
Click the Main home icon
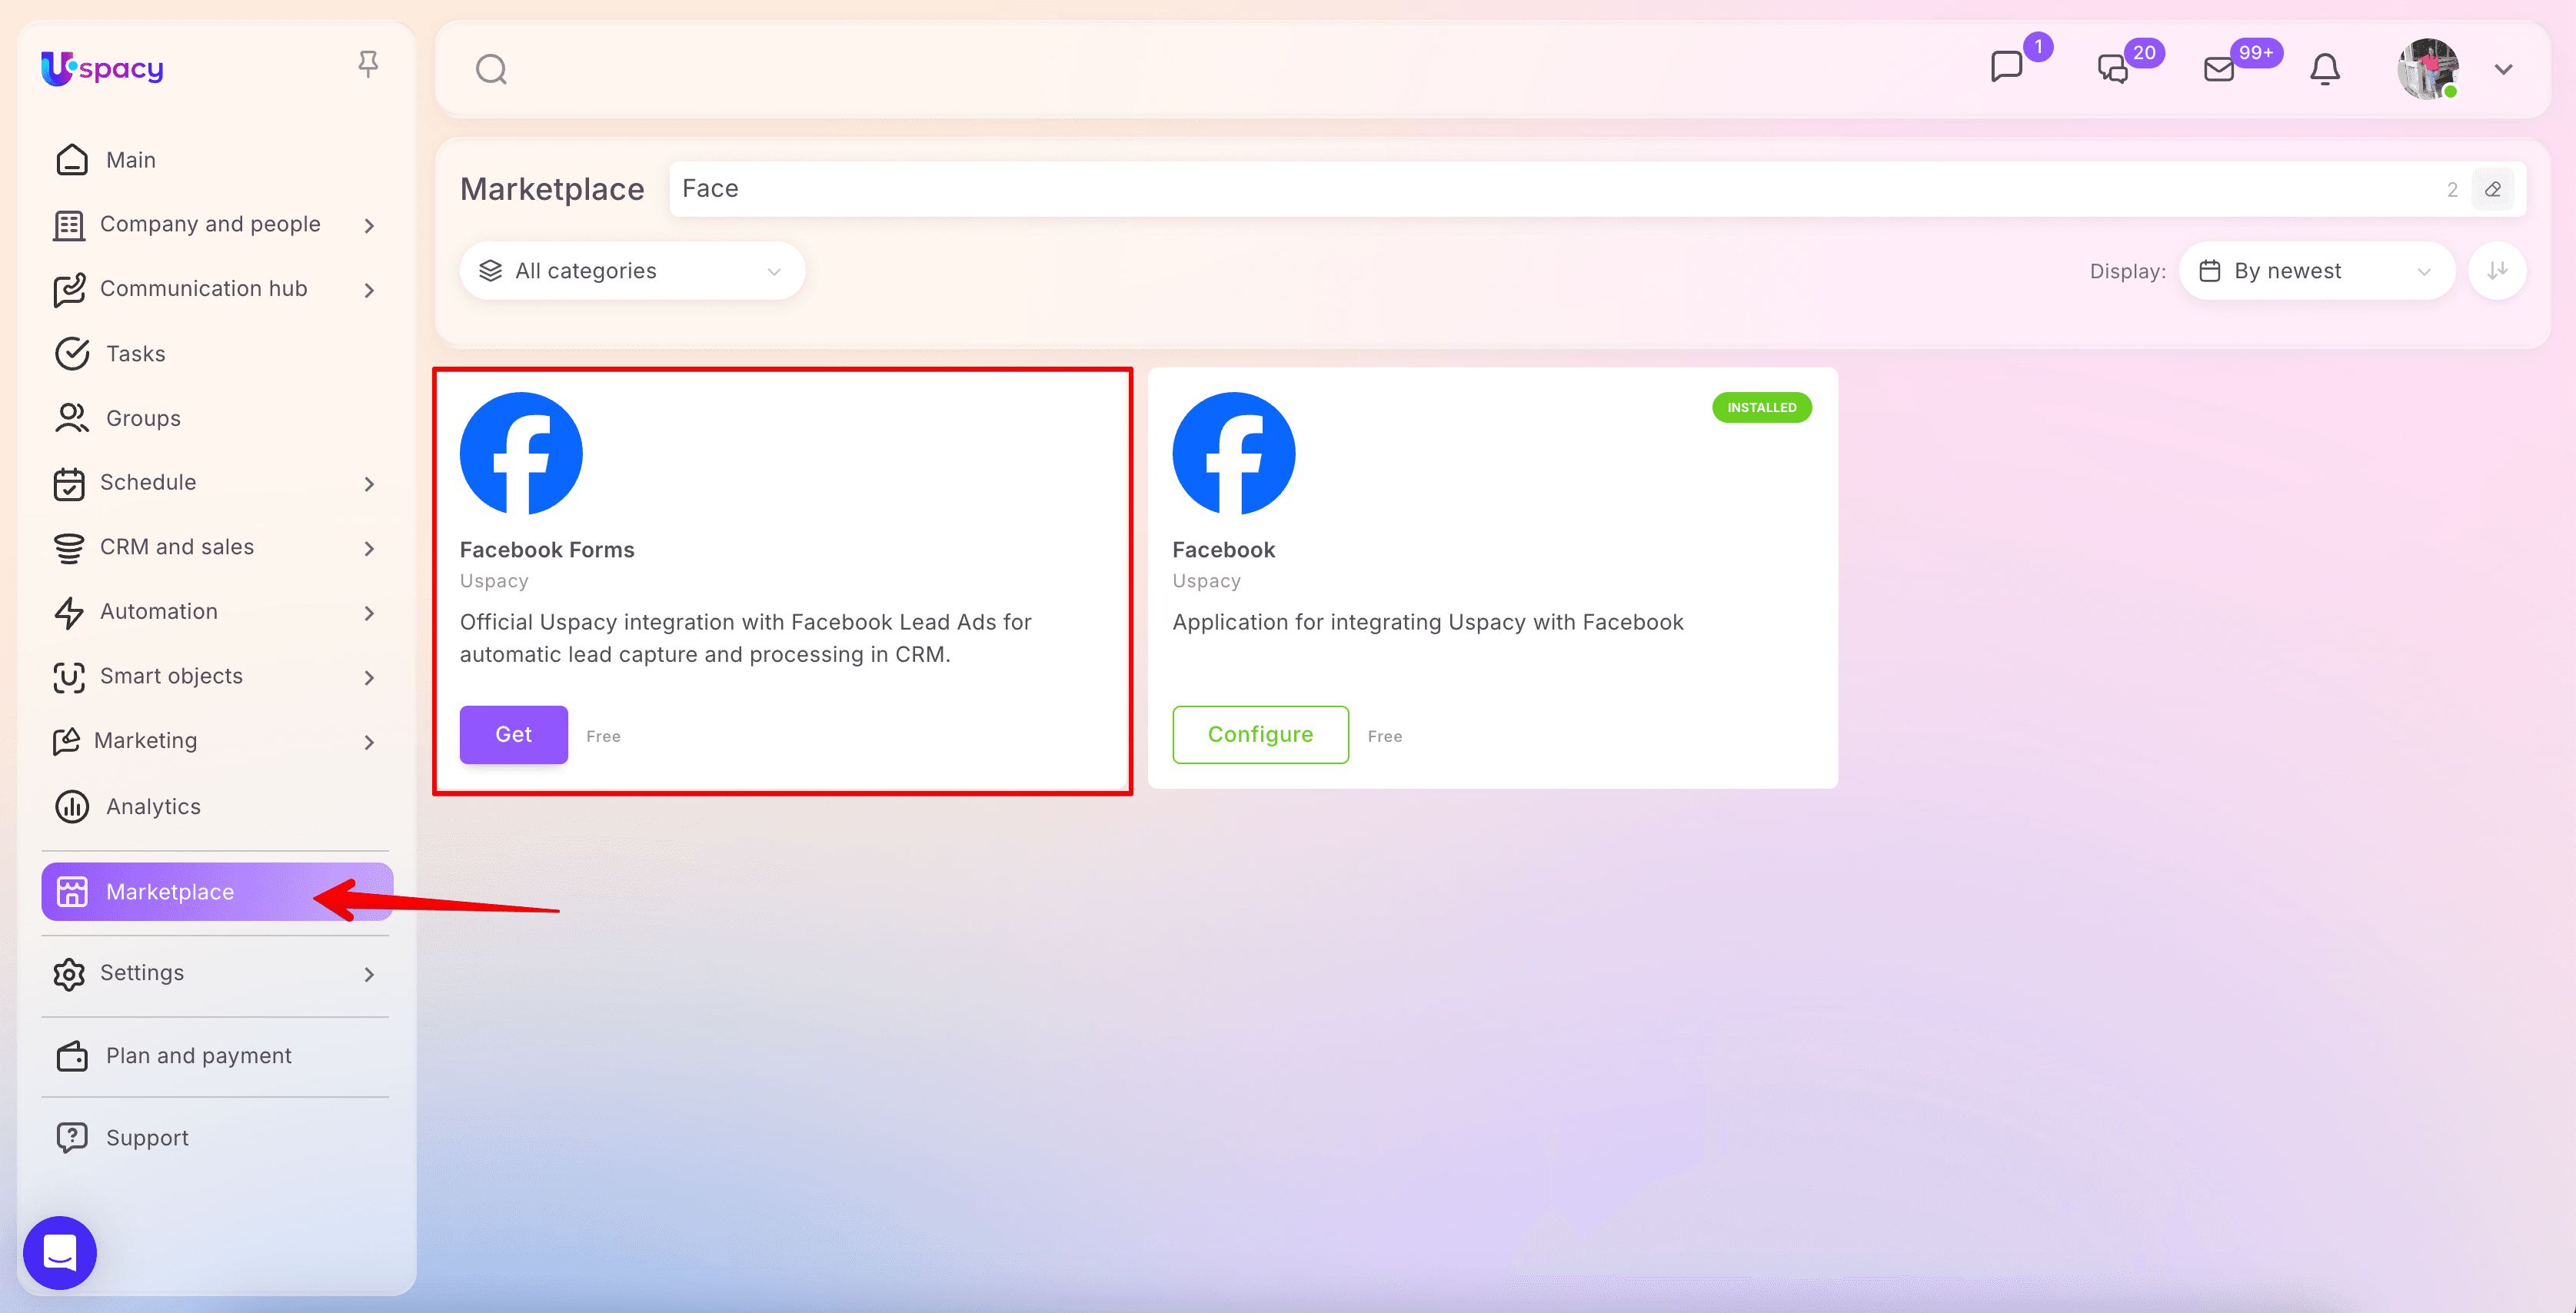(72, 160)
